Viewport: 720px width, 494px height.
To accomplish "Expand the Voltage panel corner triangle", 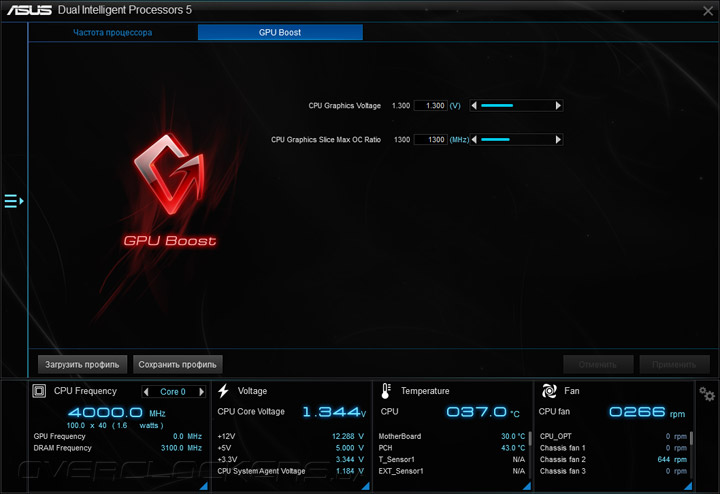I will pyautogui.click(x=366, y=486).
